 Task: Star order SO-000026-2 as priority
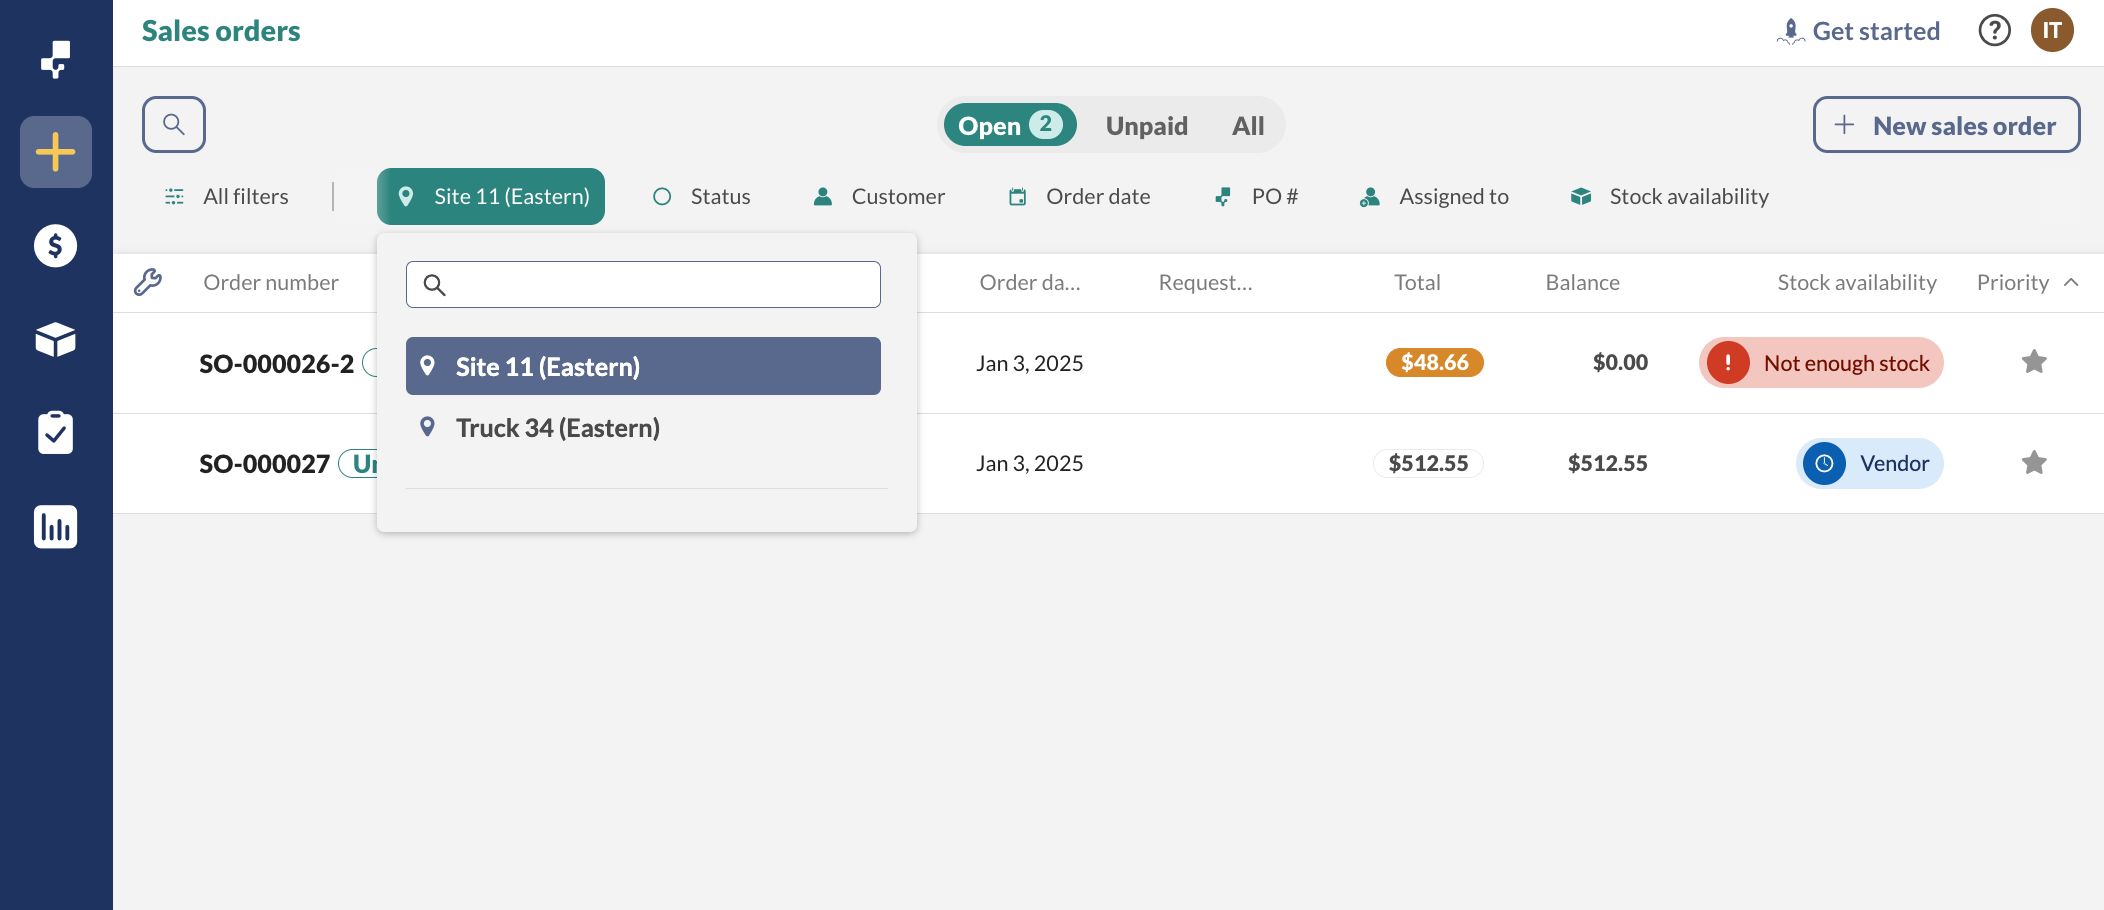tap(2033, 362)
